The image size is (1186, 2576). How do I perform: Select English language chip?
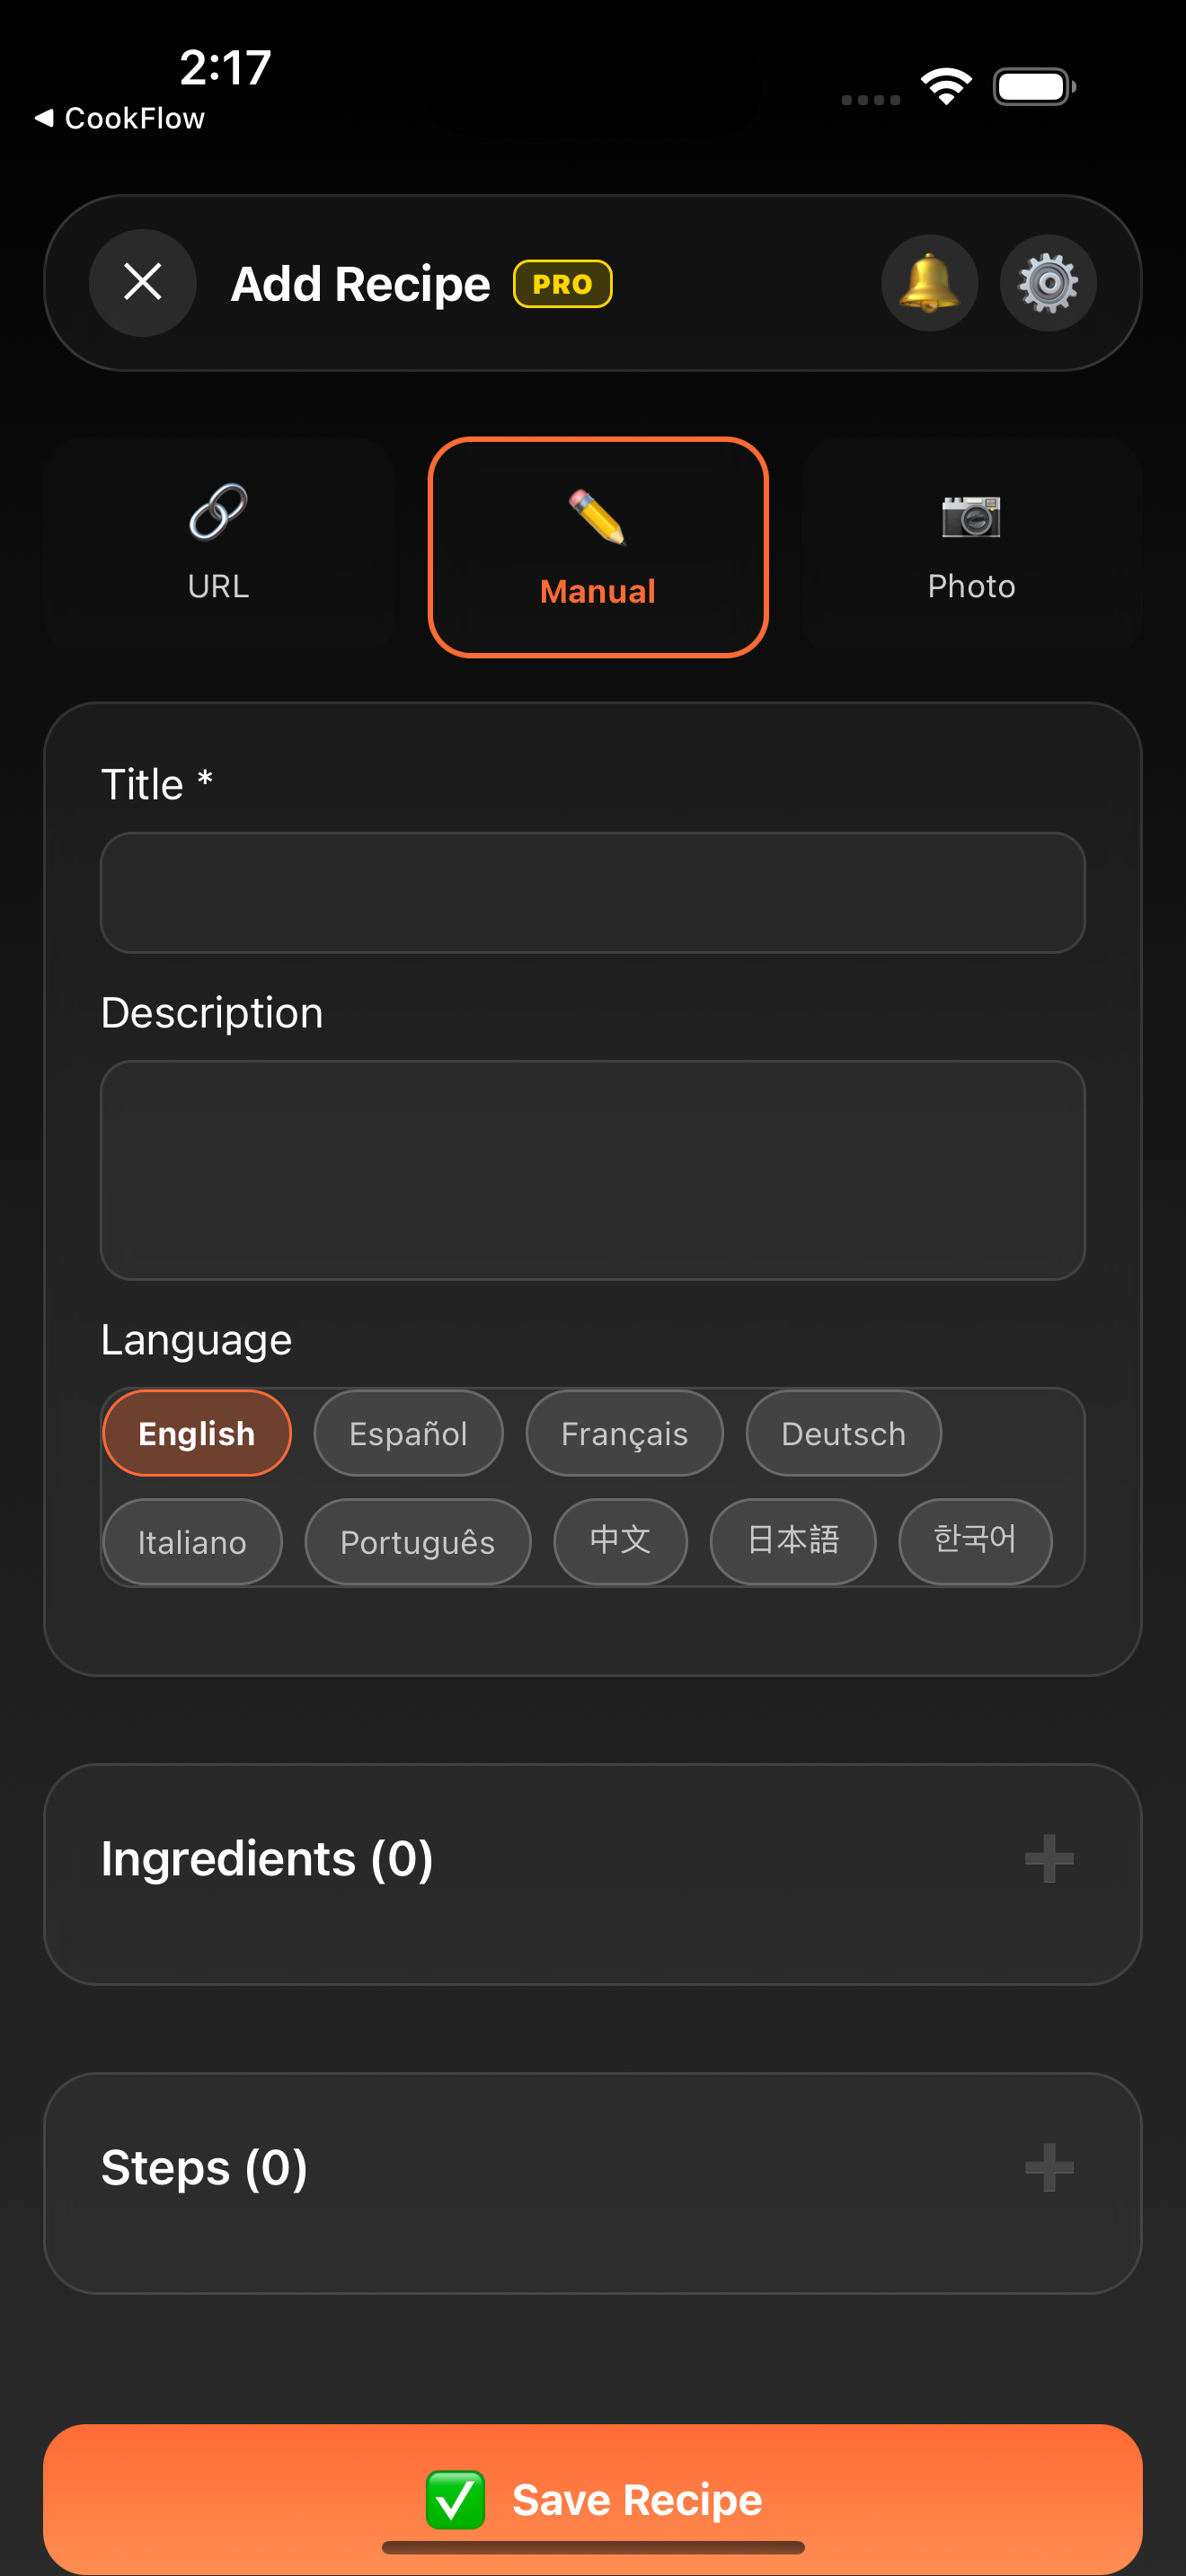pos(197,1433)
